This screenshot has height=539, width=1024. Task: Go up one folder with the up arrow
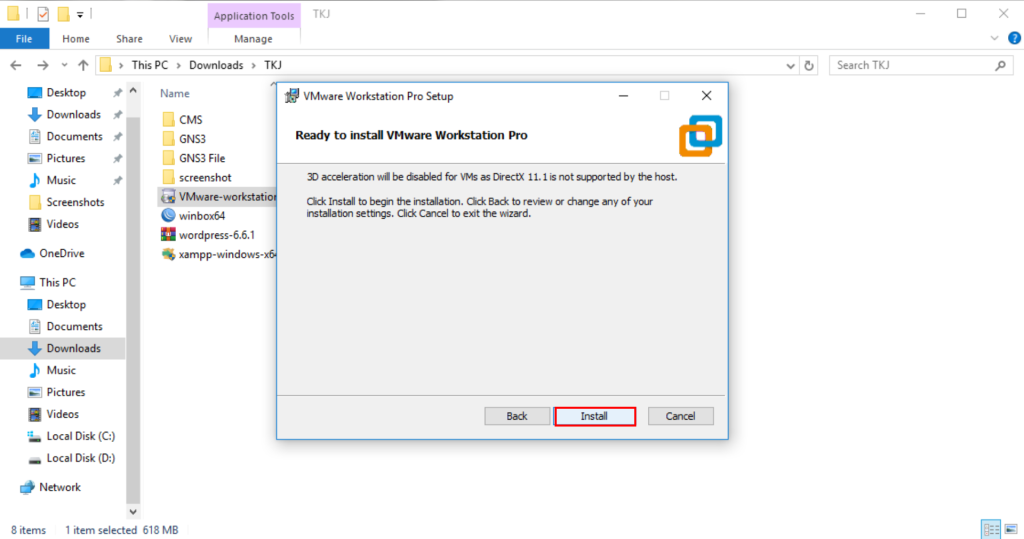(x=82, y=65)
